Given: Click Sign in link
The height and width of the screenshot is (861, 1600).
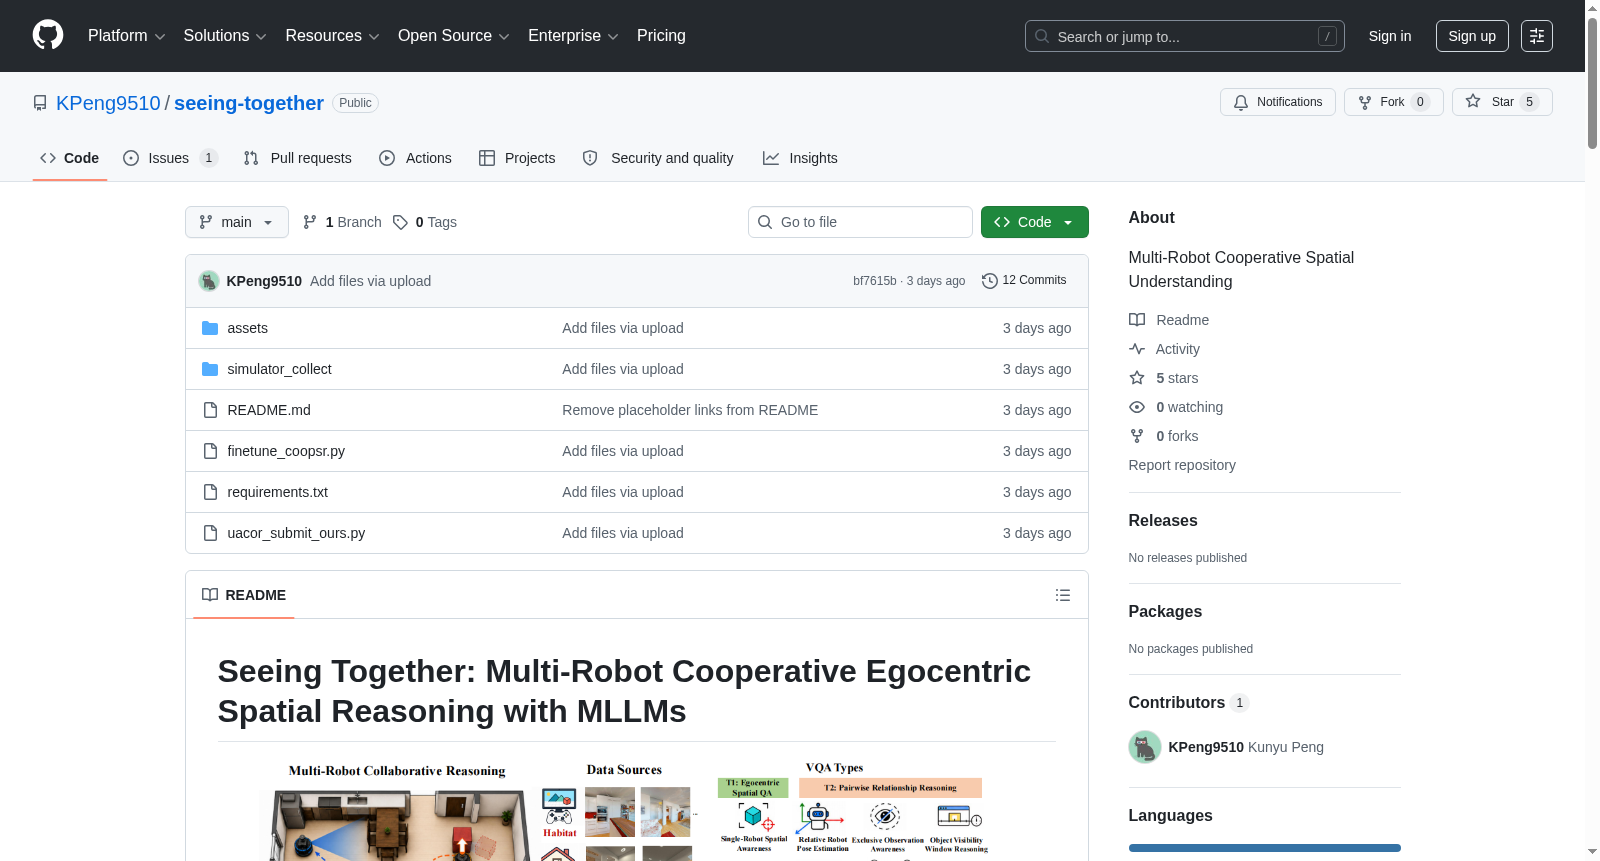Looking at the screenshot, I should point(1390,36).
